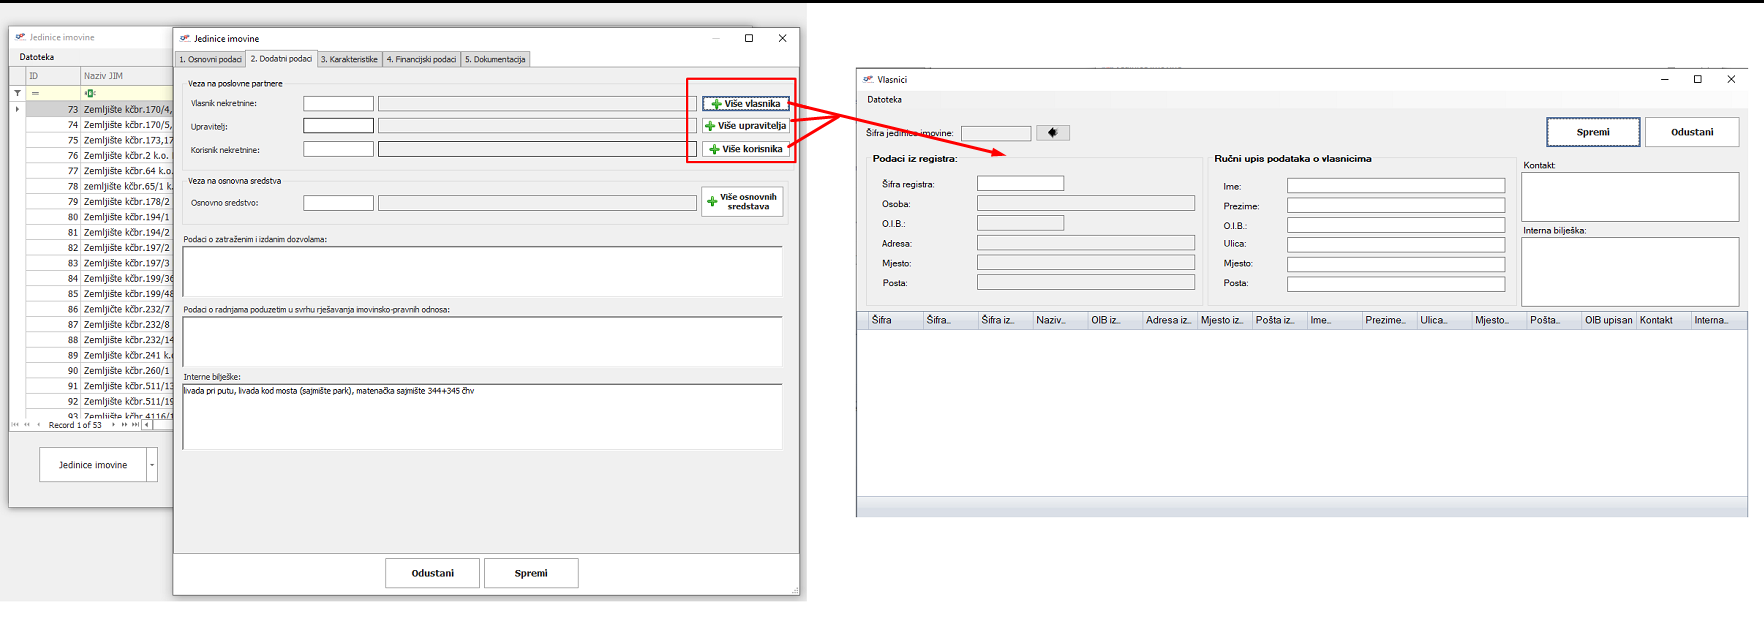Click the filter icon in grid filter row

17,93
